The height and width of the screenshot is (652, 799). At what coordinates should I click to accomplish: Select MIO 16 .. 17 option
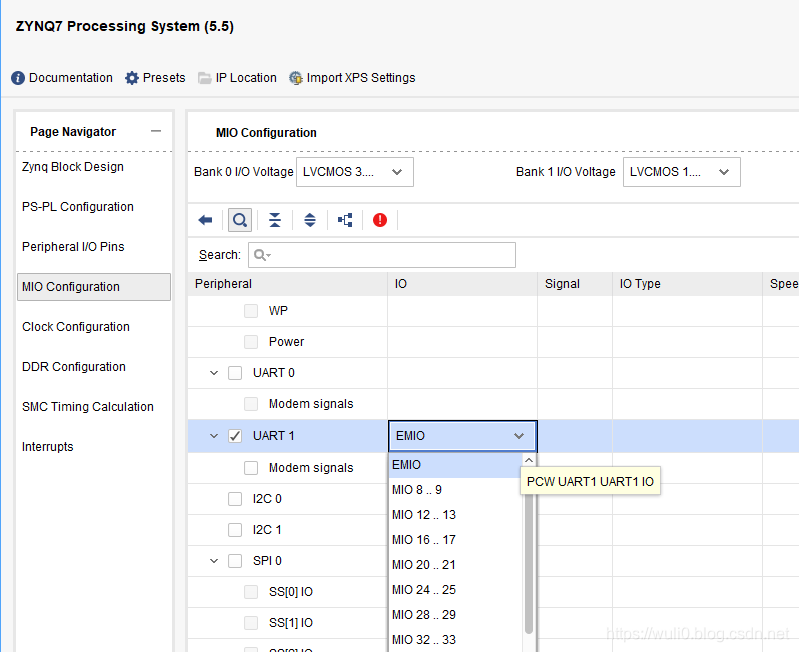(x=455, y=540)
